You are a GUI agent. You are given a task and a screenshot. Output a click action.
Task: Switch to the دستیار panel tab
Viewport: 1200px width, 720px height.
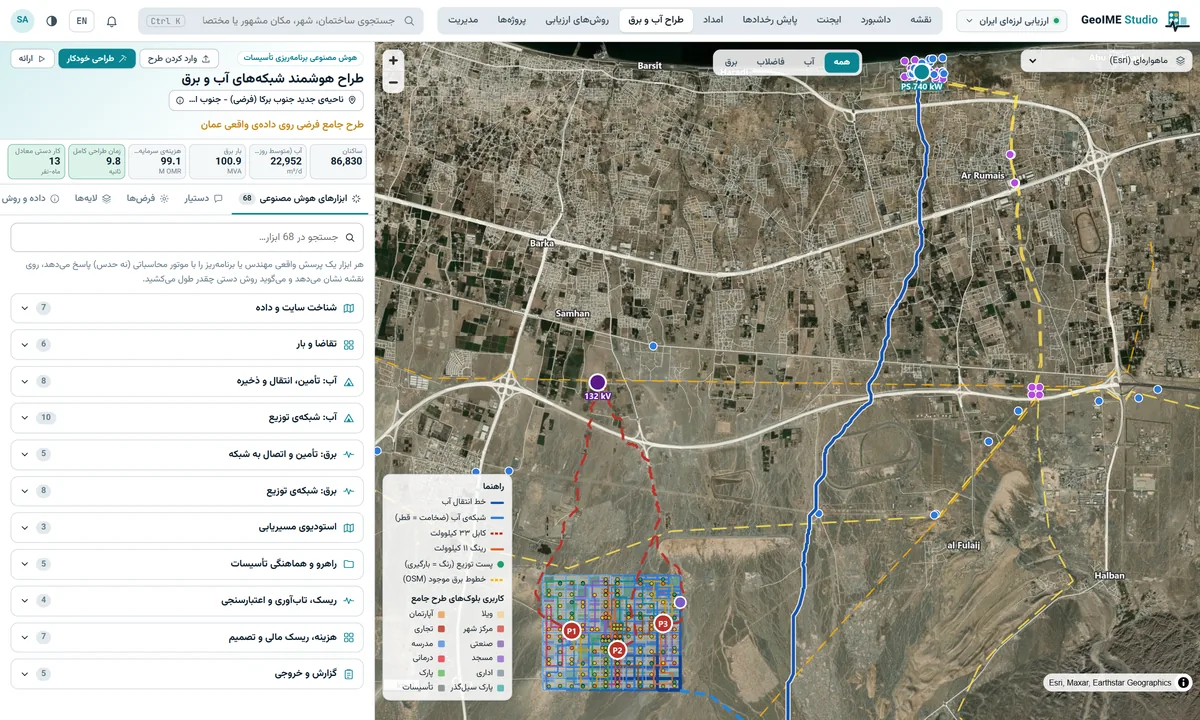point(203,198)
